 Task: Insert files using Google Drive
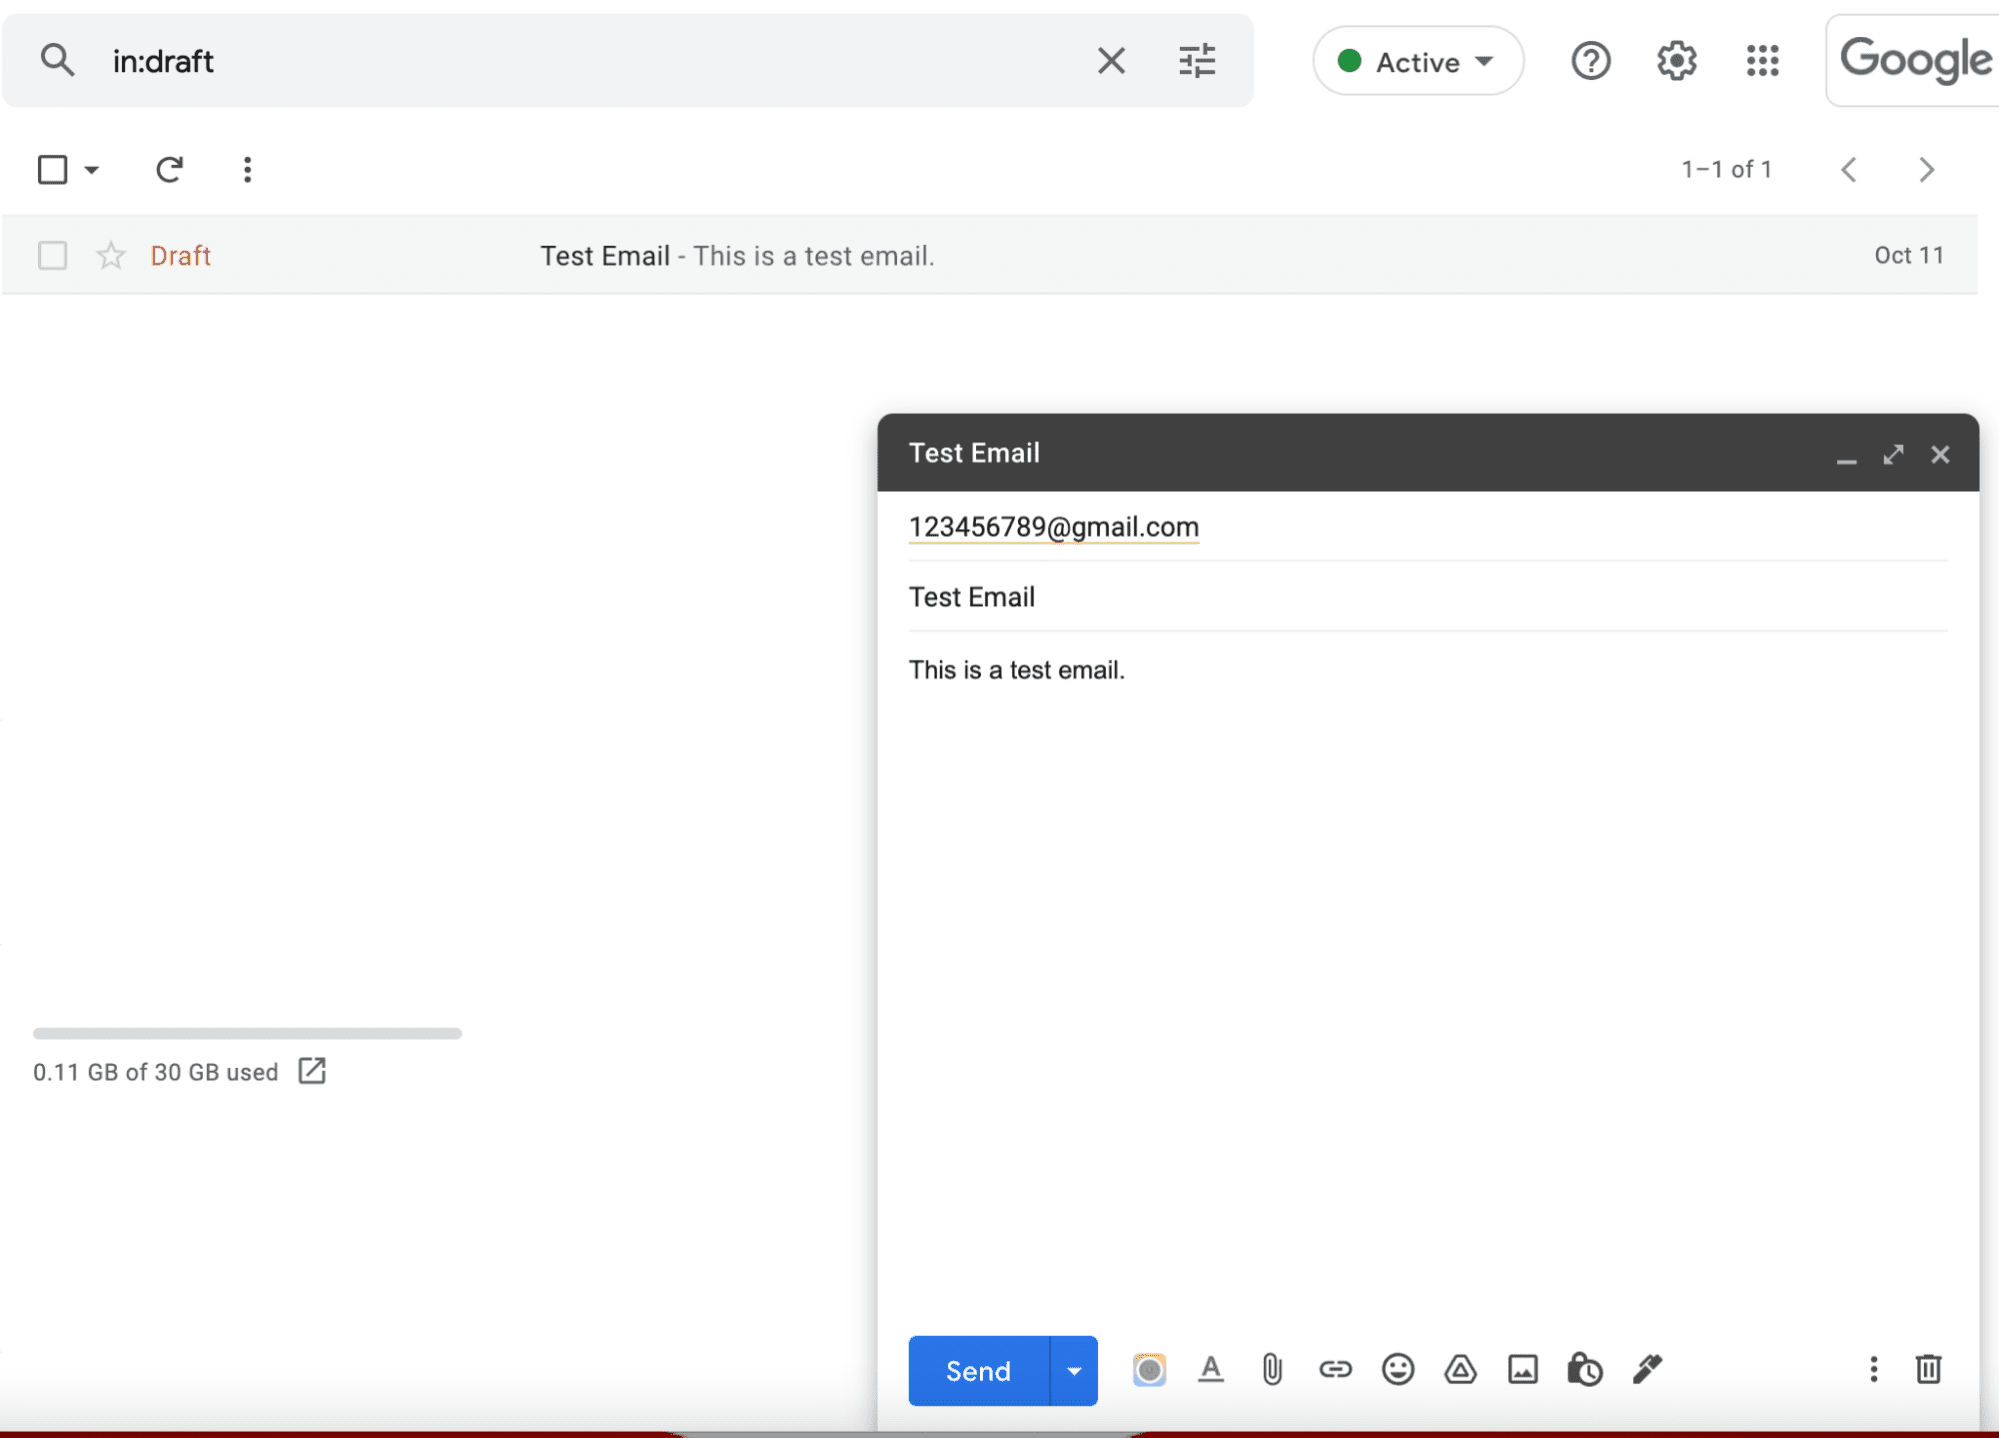pos(1461,1370)
